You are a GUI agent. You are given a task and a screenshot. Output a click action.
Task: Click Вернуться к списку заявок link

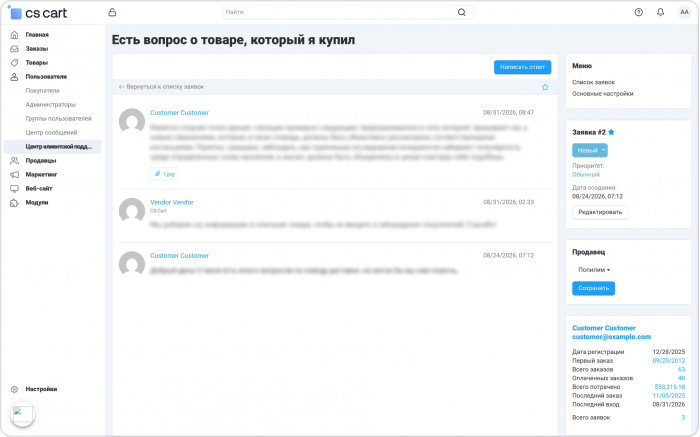click(x=161, y=87)
